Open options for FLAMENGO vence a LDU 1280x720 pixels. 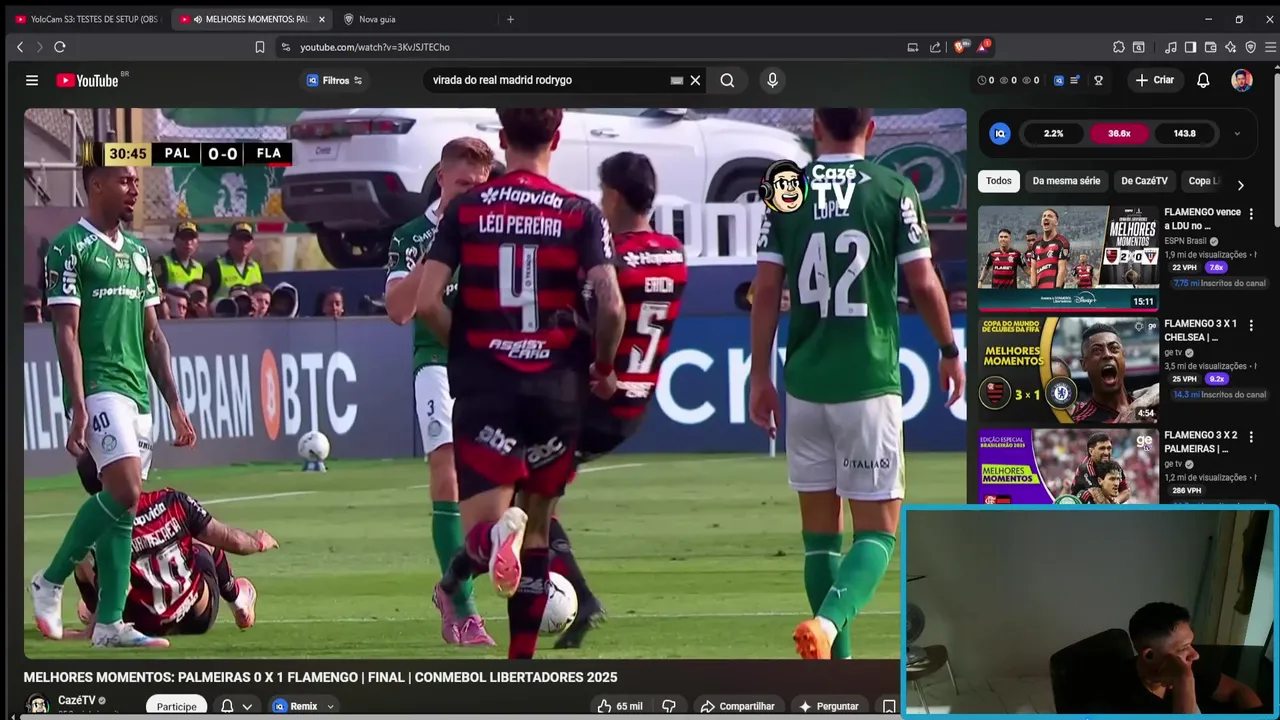click(x=1250, y=214)
